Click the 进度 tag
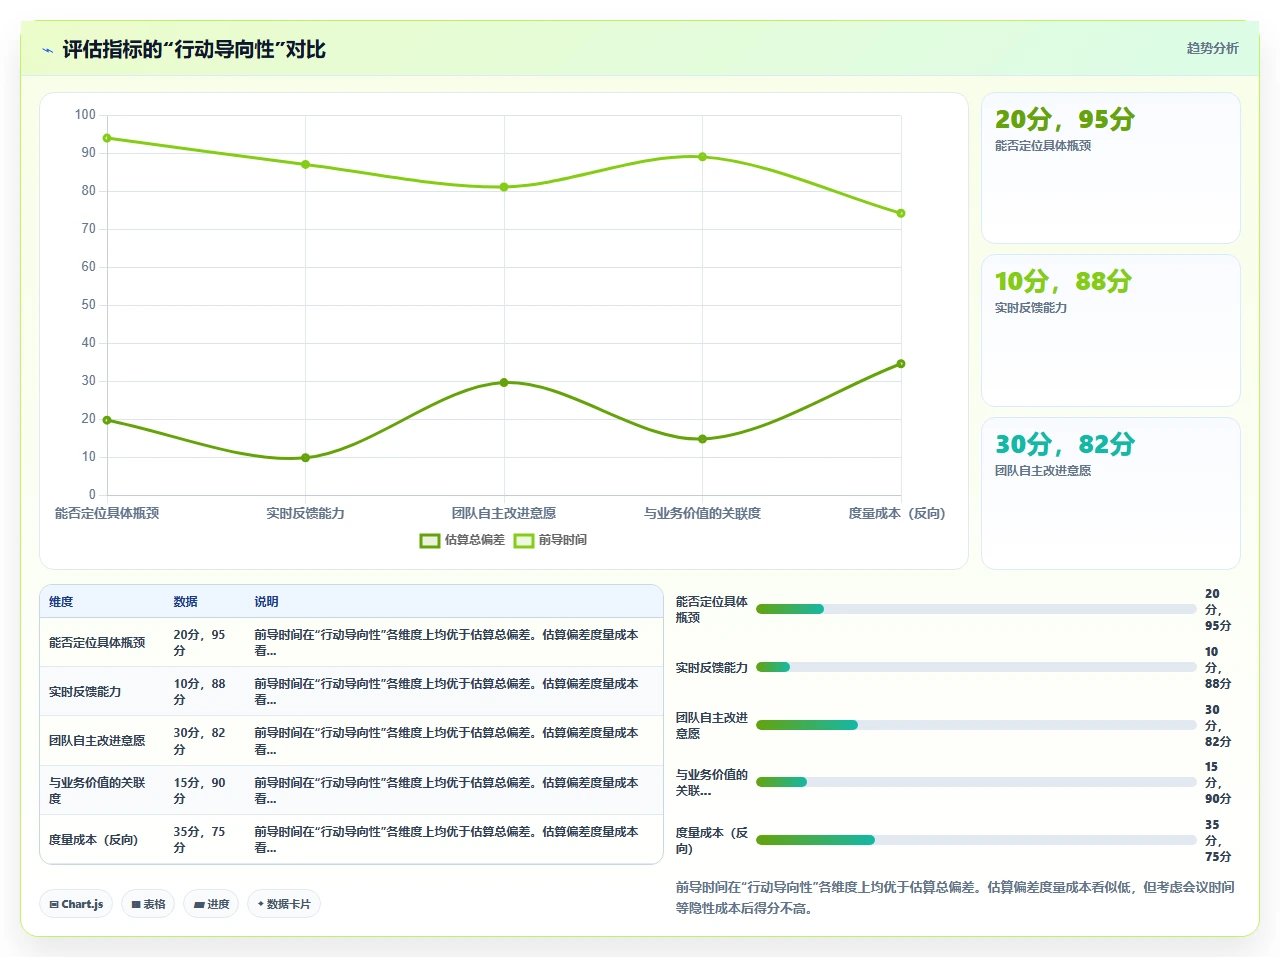 point(211,904)
